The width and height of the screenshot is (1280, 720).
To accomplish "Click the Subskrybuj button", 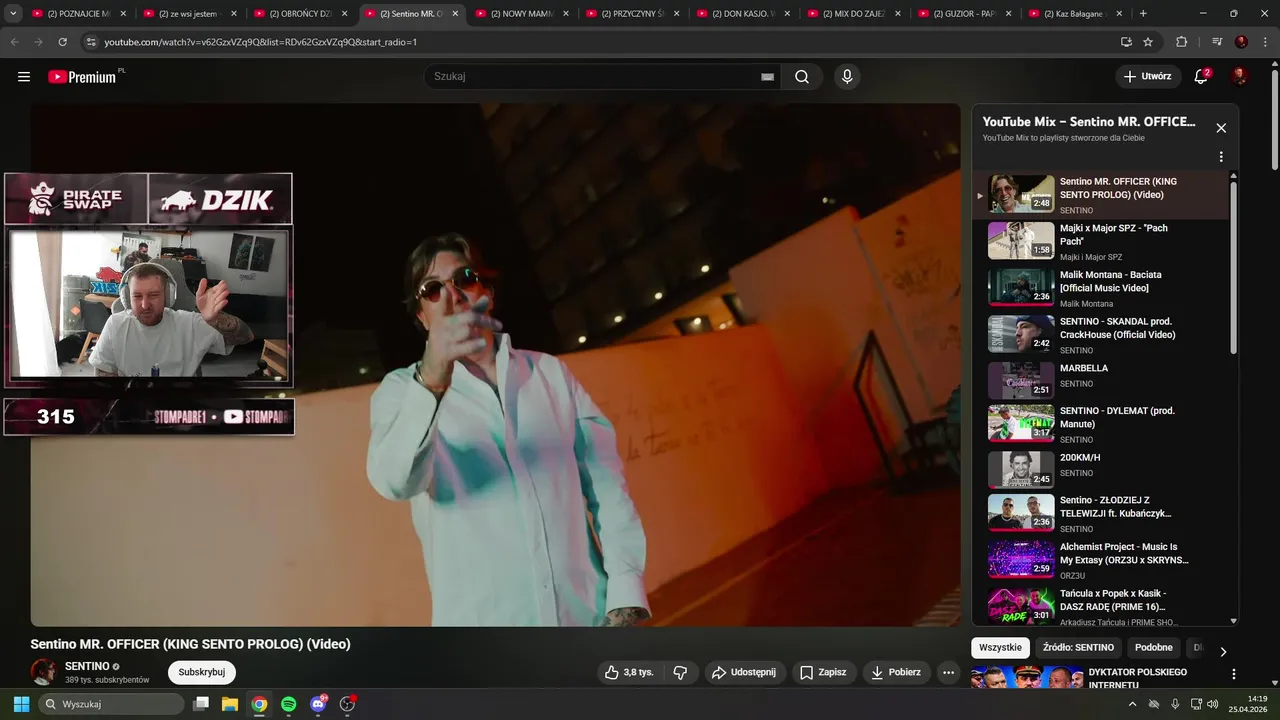I will (x=202, y=672).
